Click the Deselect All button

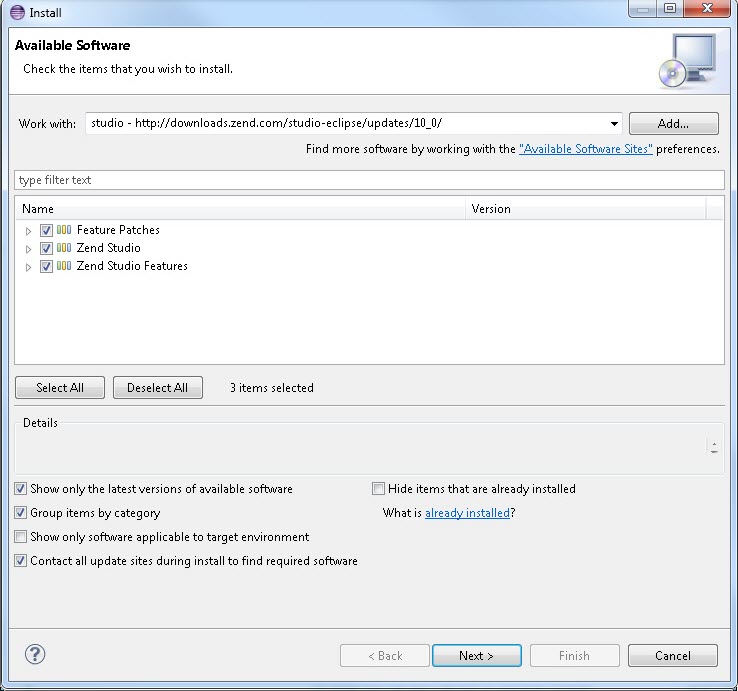(x=158, y=387)
